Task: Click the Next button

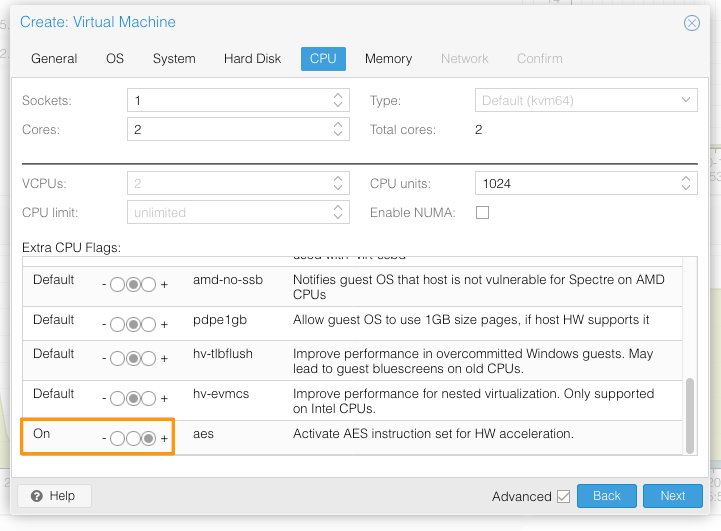Action: pyautogui.click(x=672, y=496)
